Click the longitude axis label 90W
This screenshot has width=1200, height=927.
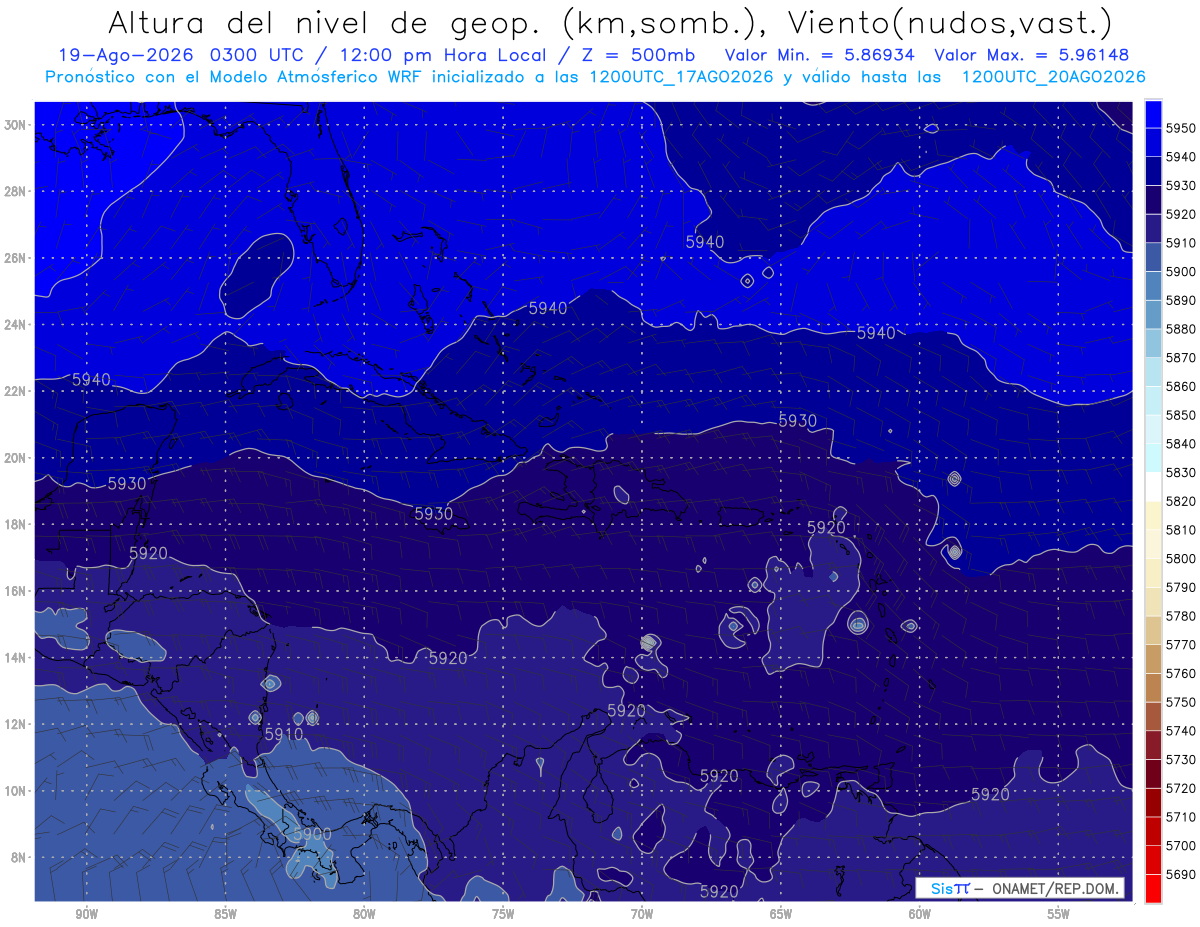86,914
